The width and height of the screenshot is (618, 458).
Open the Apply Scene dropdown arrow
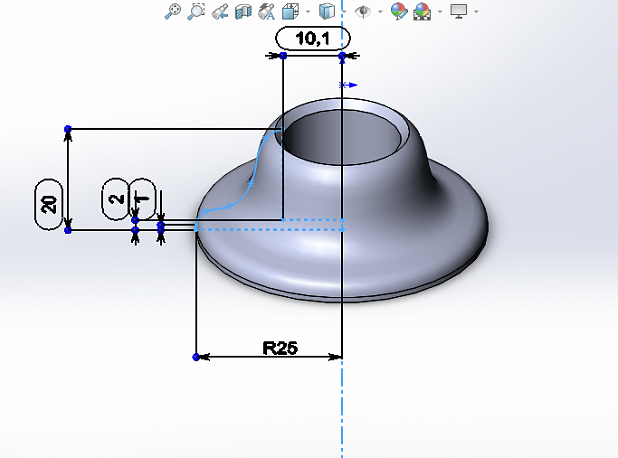click(440, 11)
